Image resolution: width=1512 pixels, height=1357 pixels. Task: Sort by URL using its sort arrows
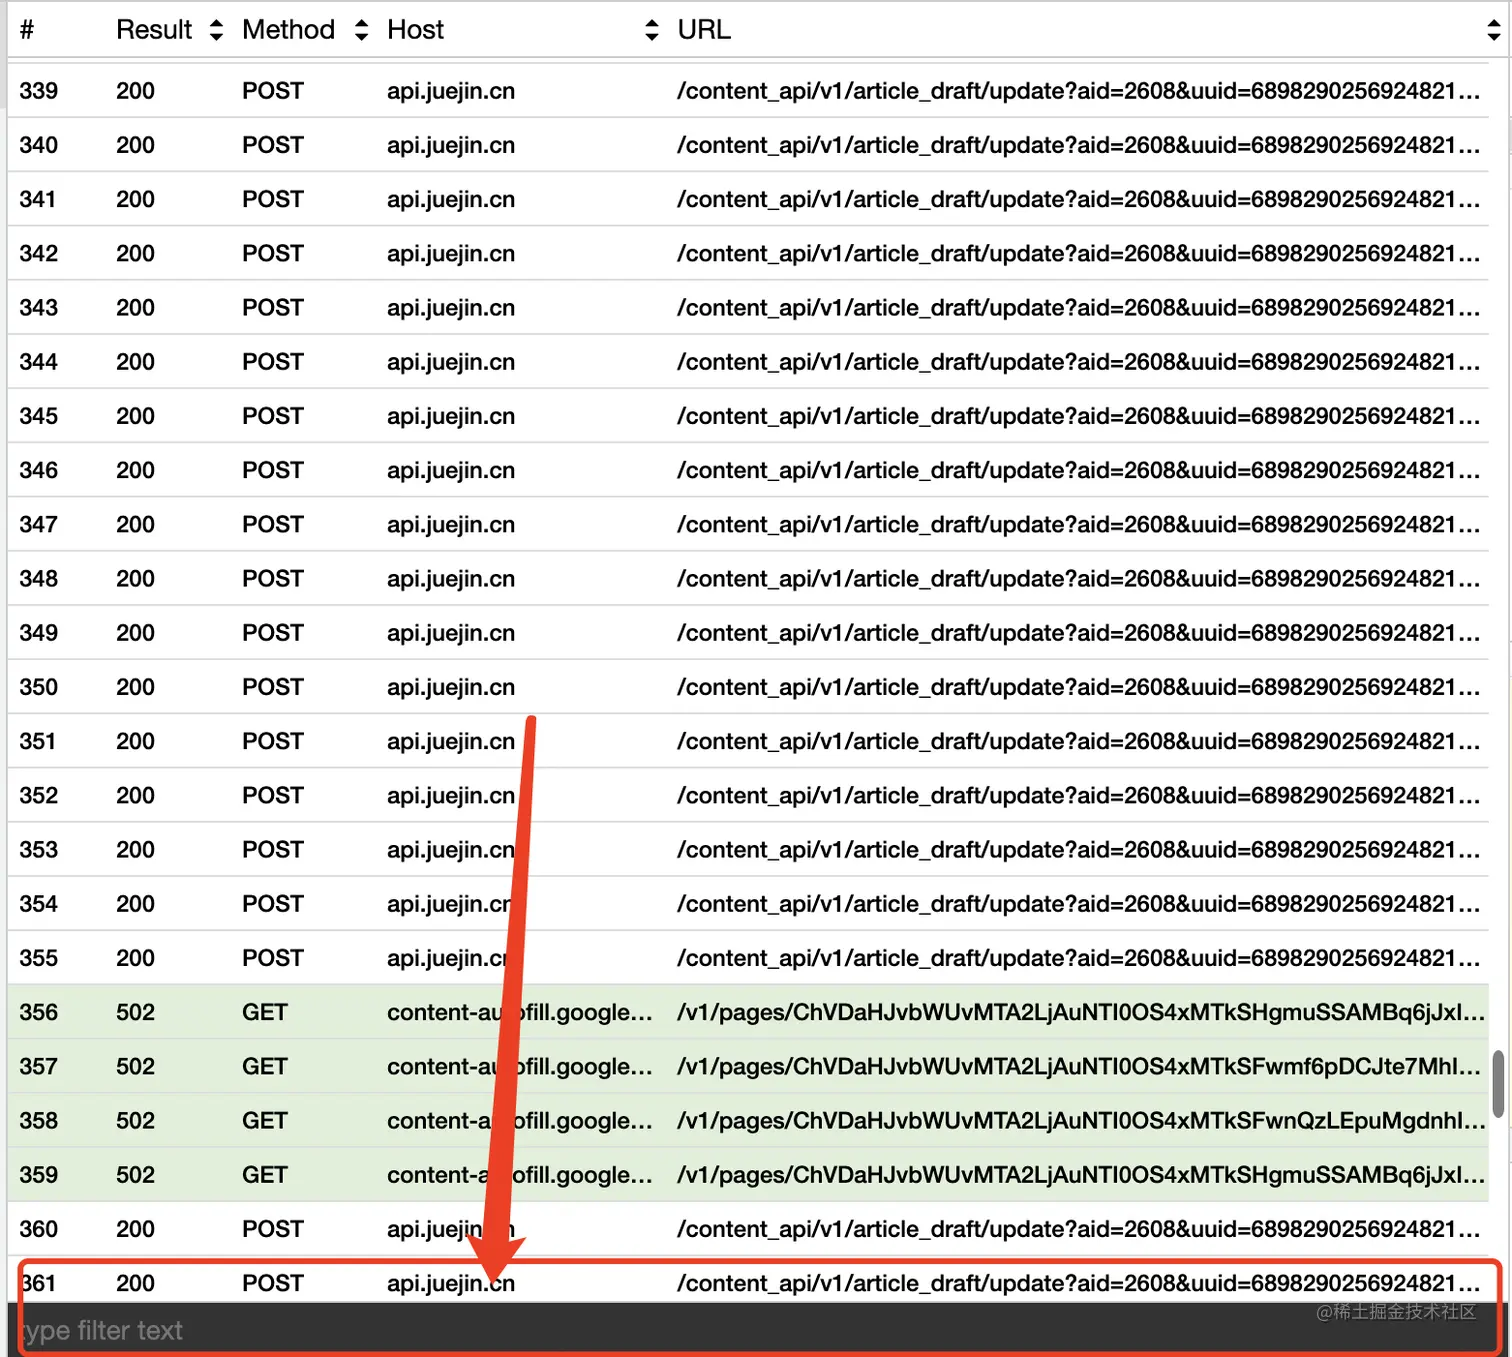[x=1493, y=30]
